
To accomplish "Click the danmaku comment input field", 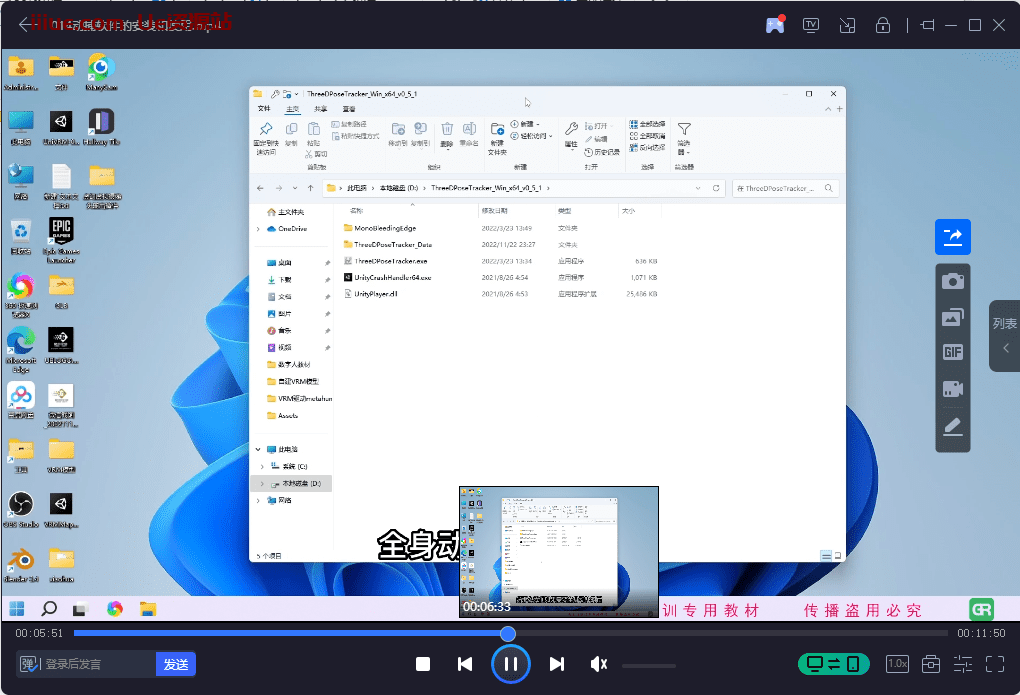I will point(98,664).
